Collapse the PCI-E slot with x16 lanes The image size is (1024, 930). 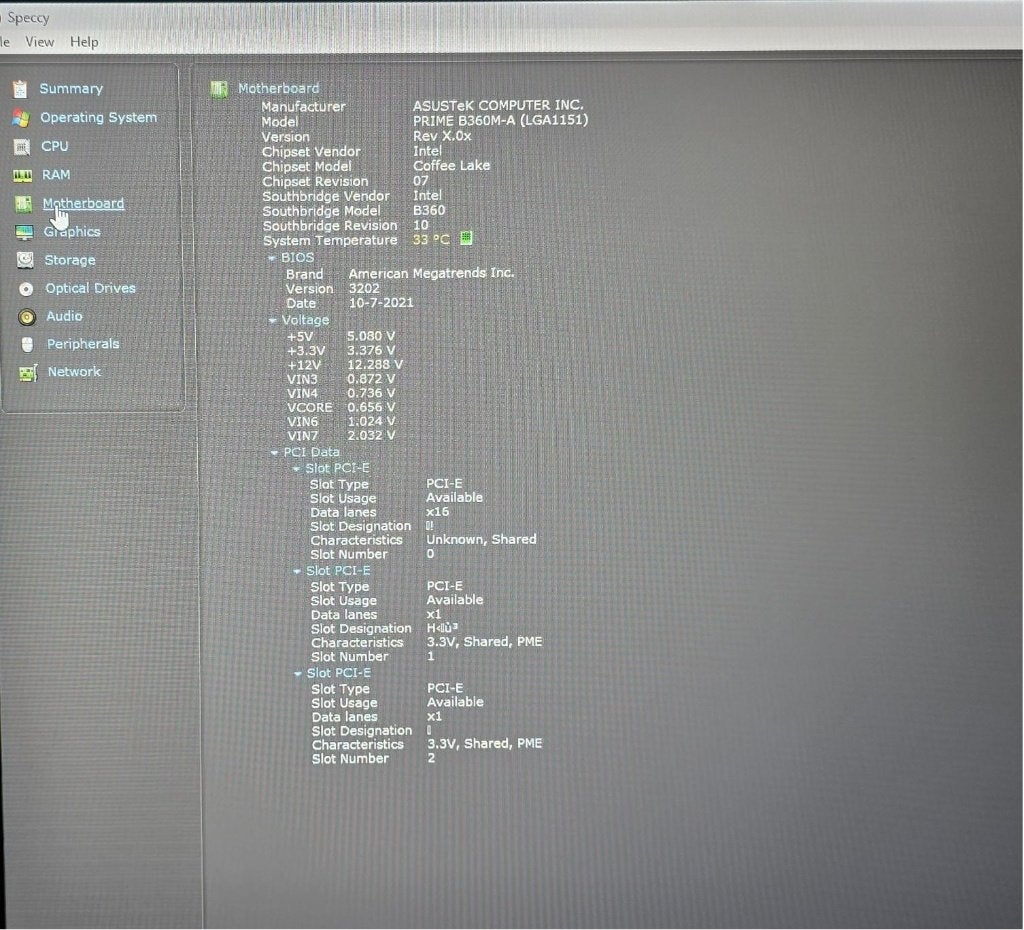click(x=296, y=469)
